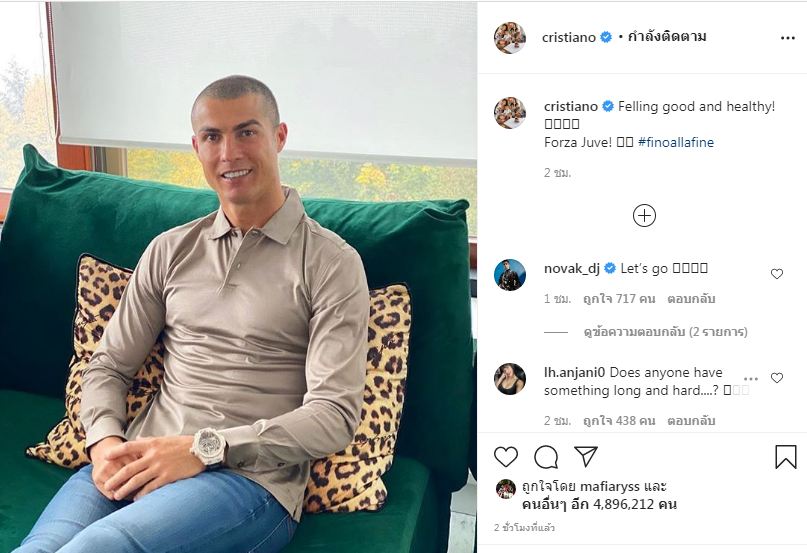The image size is (807, 553).
Task: View likes count 717 on novak_dj's comment
Action: pyautogui.click(x=619, y=299)
